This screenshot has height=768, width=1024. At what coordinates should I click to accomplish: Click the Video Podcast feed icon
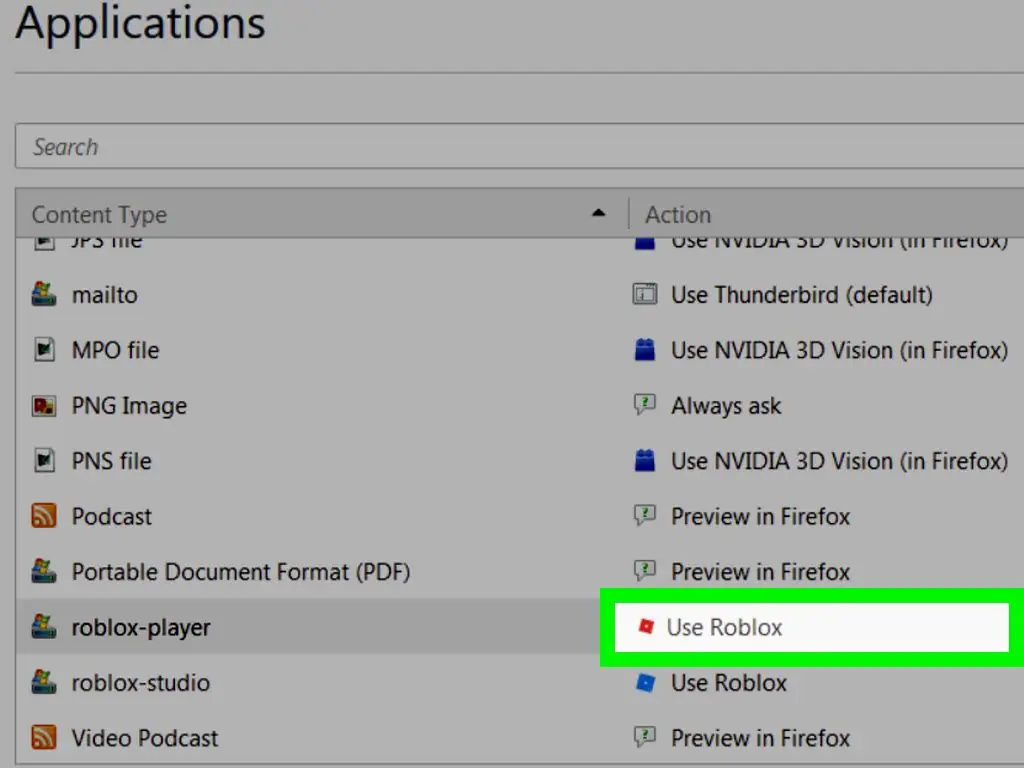tap(44, 737)
